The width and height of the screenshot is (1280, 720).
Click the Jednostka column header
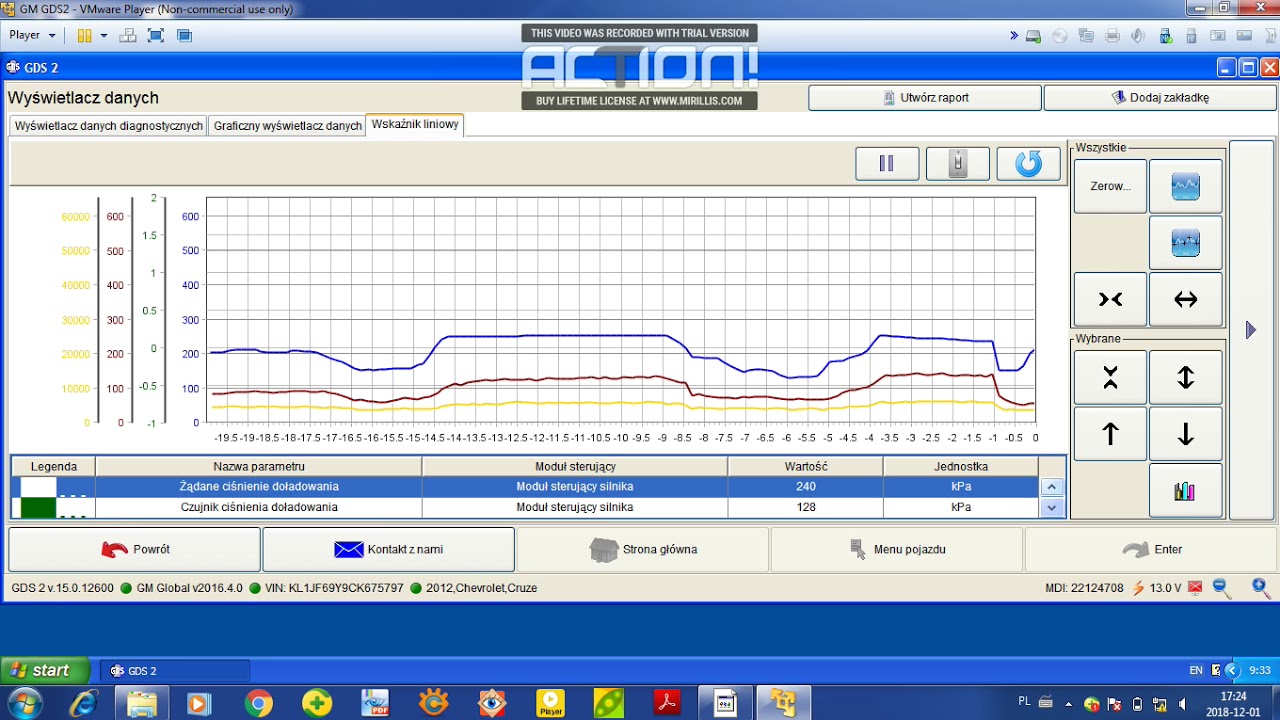tap(961, 466)
